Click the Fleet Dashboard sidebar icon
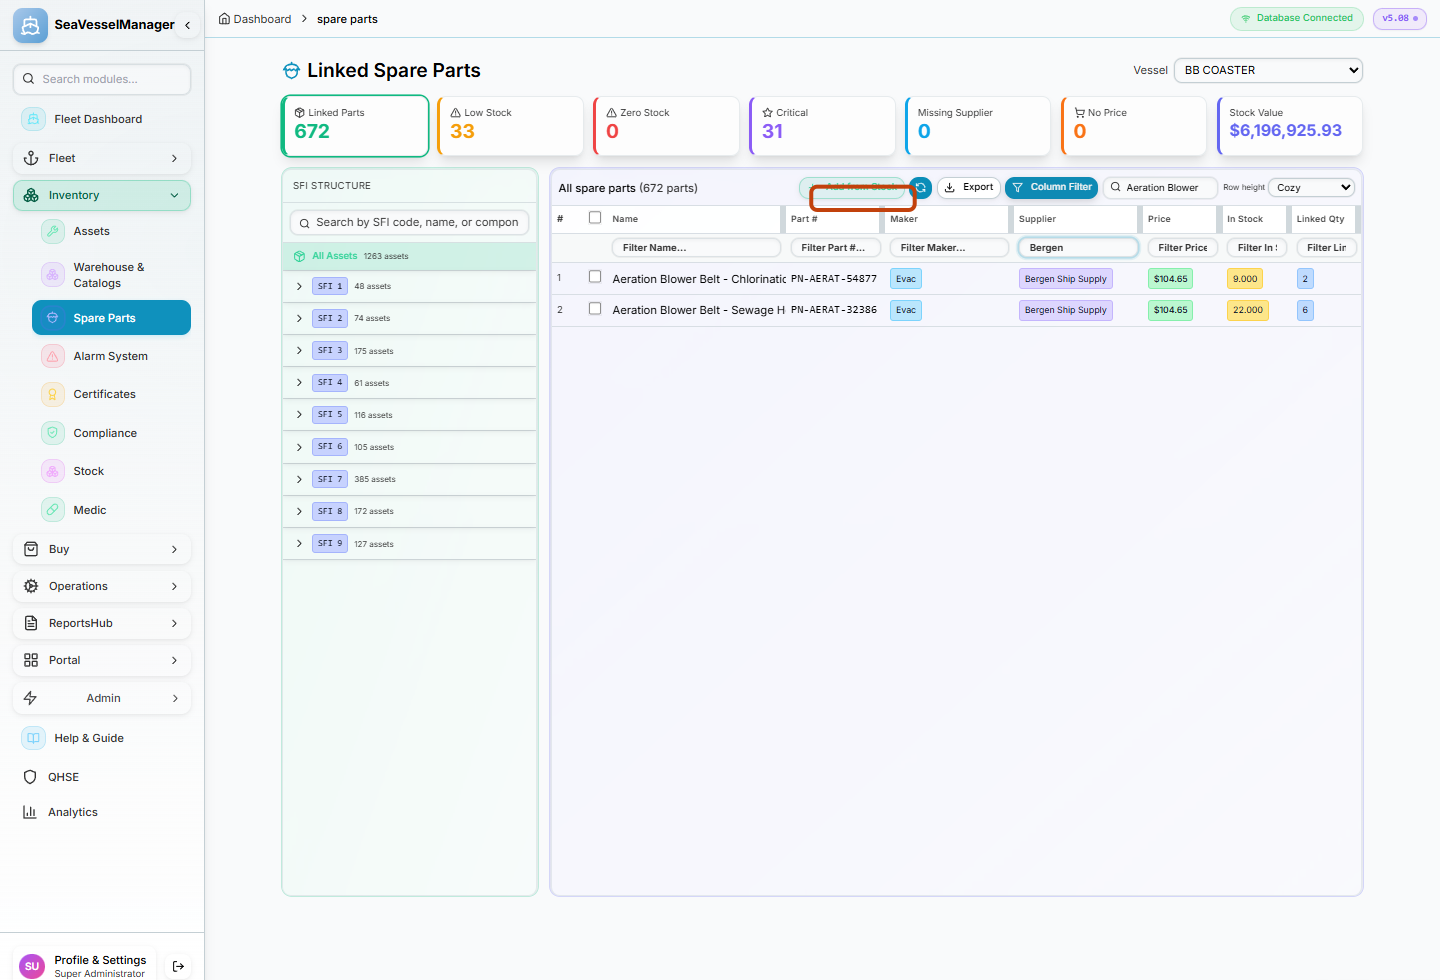The image size is (1440, 980). [33, 119]
